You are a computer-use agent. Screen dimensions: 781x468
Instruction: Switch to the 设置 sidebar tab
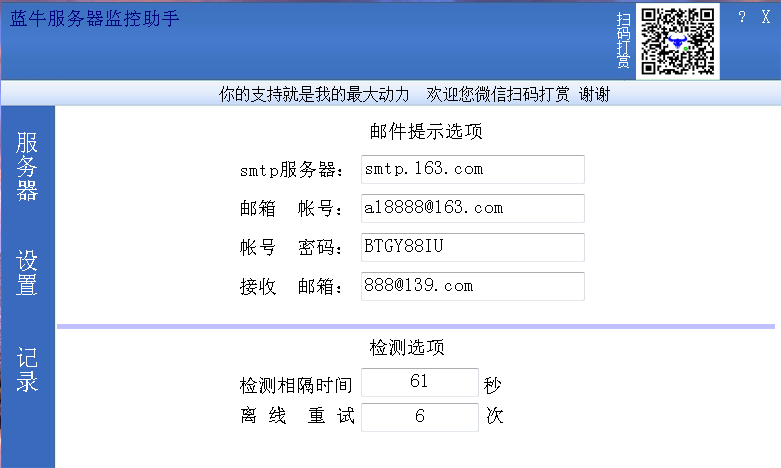27,273
